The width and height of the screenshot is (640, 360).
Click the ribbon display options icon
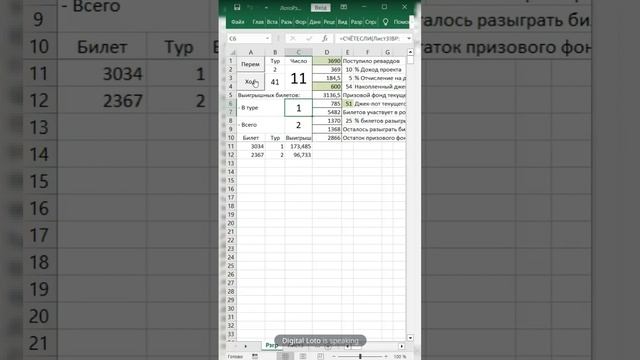[344, 7]
